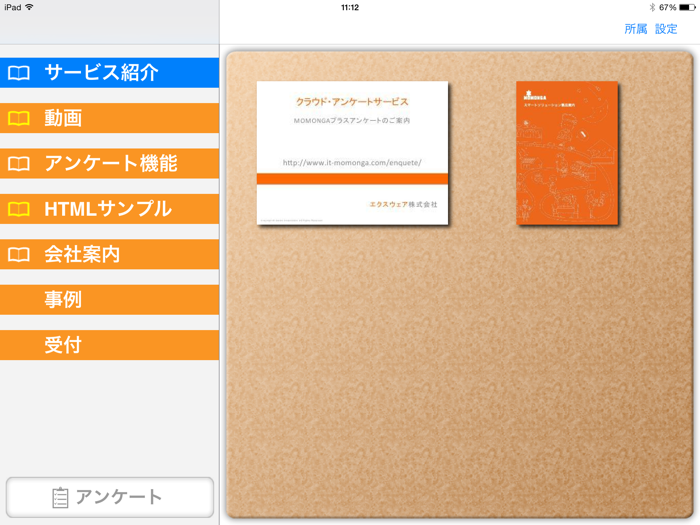The width and height of the screenshot is (700, 525).
Task: Open the 事例 category
Action: [109, 300]
